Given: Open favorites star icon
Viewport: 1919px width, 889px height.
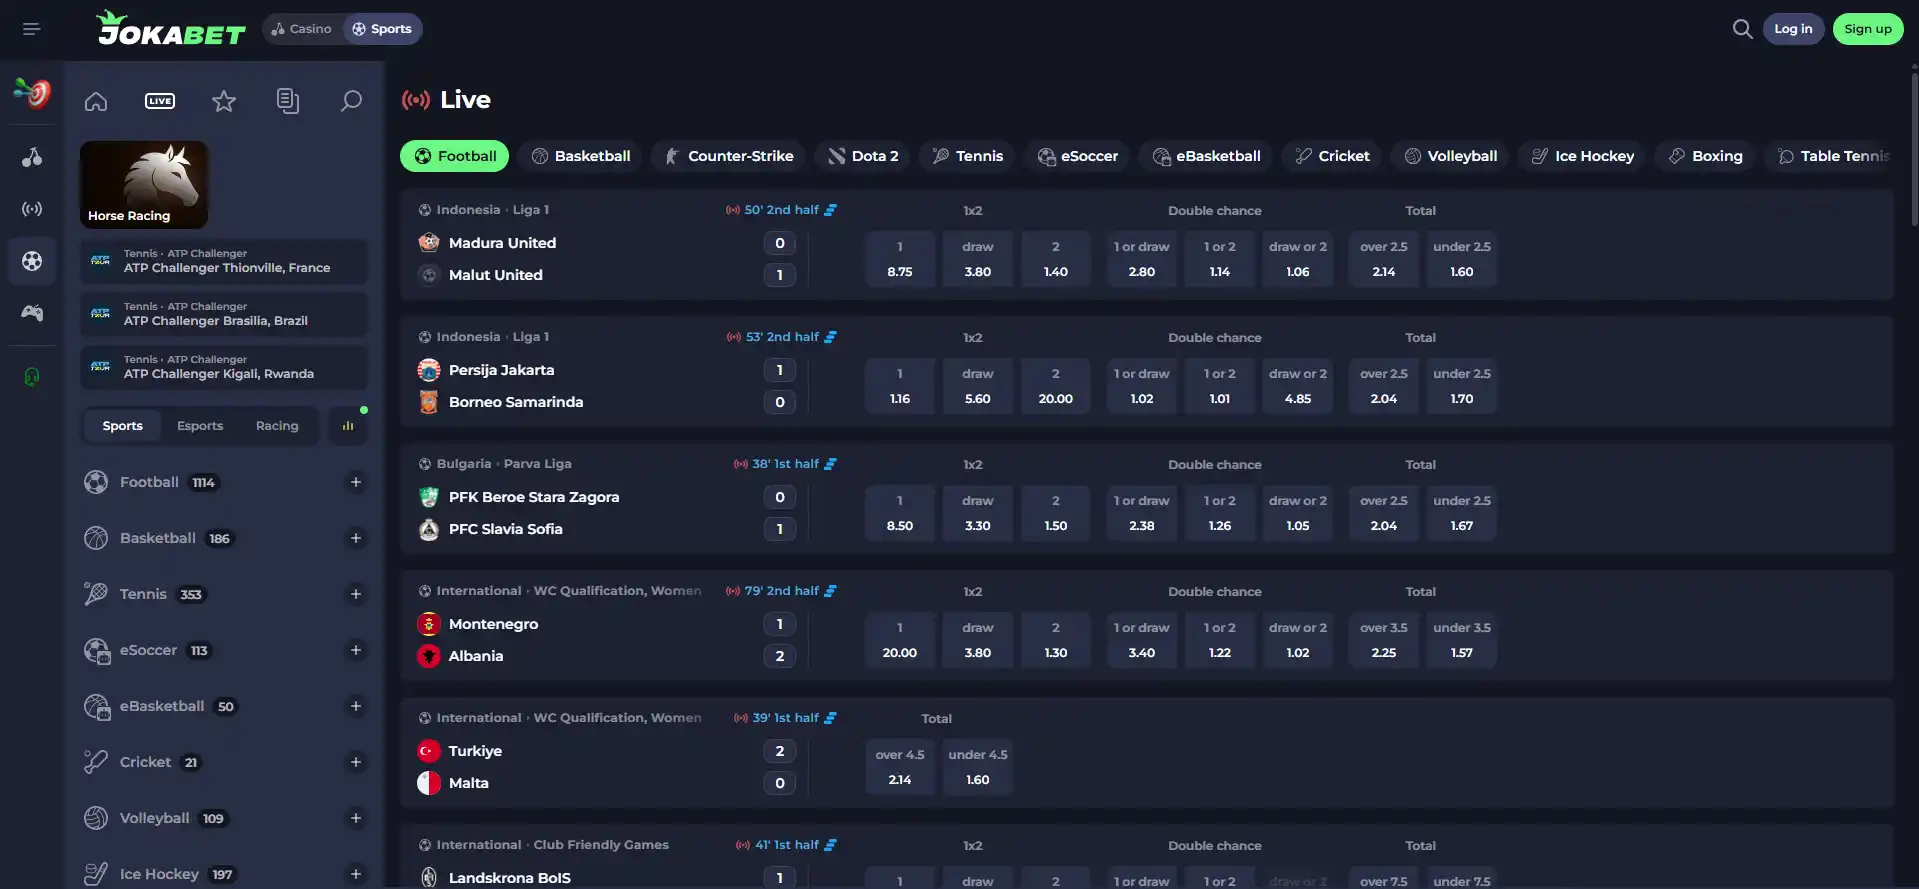Looking at the screenshot, I should (x=224, y=101).
